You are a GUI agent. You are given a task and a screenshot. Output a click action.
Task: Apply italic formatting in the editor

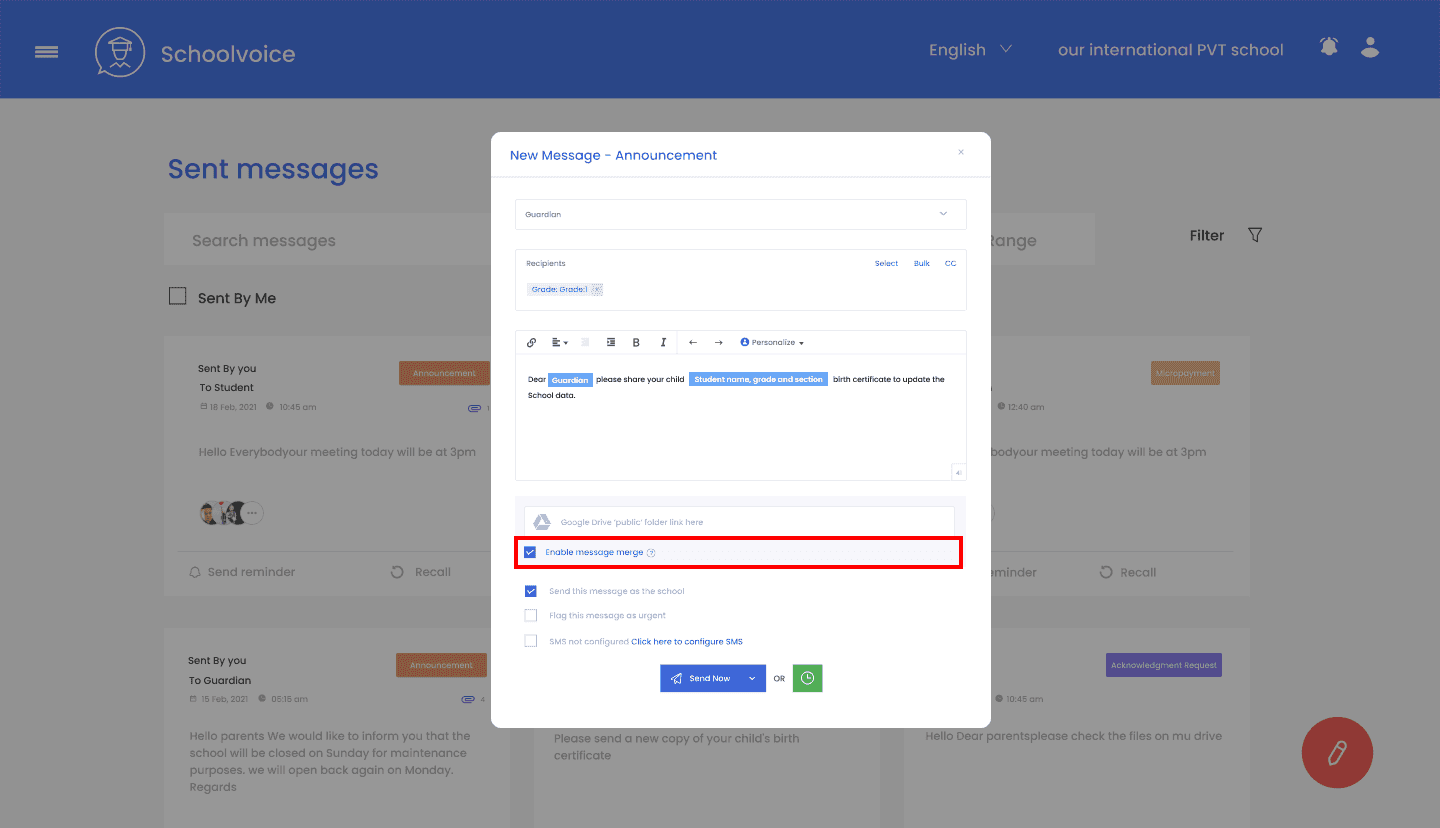click(663, 342)
